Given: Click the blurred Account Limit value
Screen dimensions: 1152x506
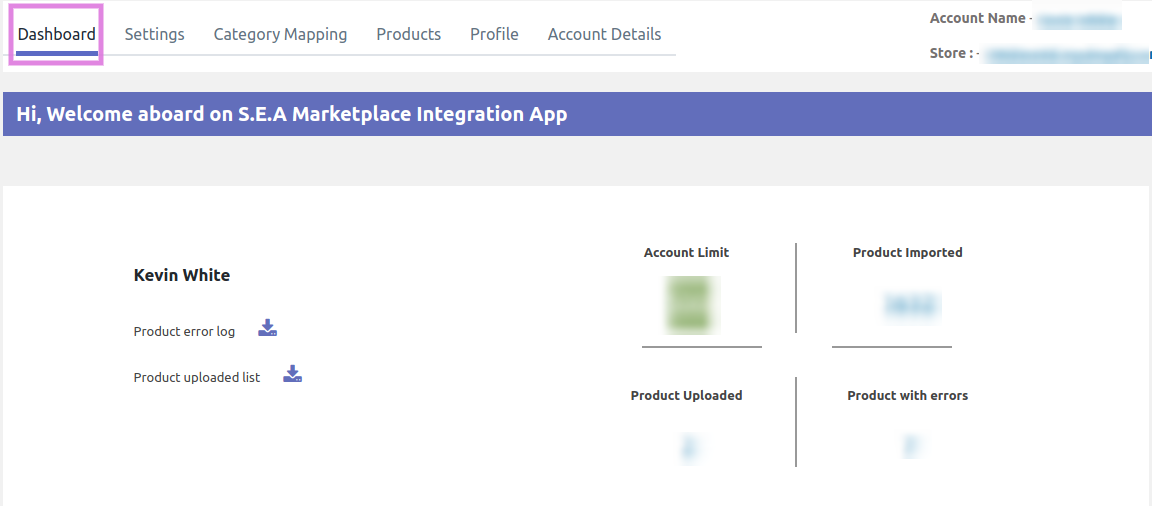Looking at the screenshot, I should (691, 304).
